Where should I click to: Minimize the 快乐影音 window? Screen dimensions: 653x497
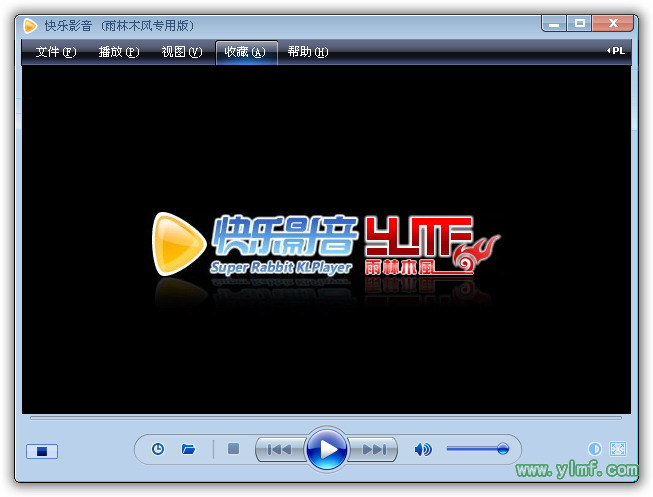tap(554, 23)
